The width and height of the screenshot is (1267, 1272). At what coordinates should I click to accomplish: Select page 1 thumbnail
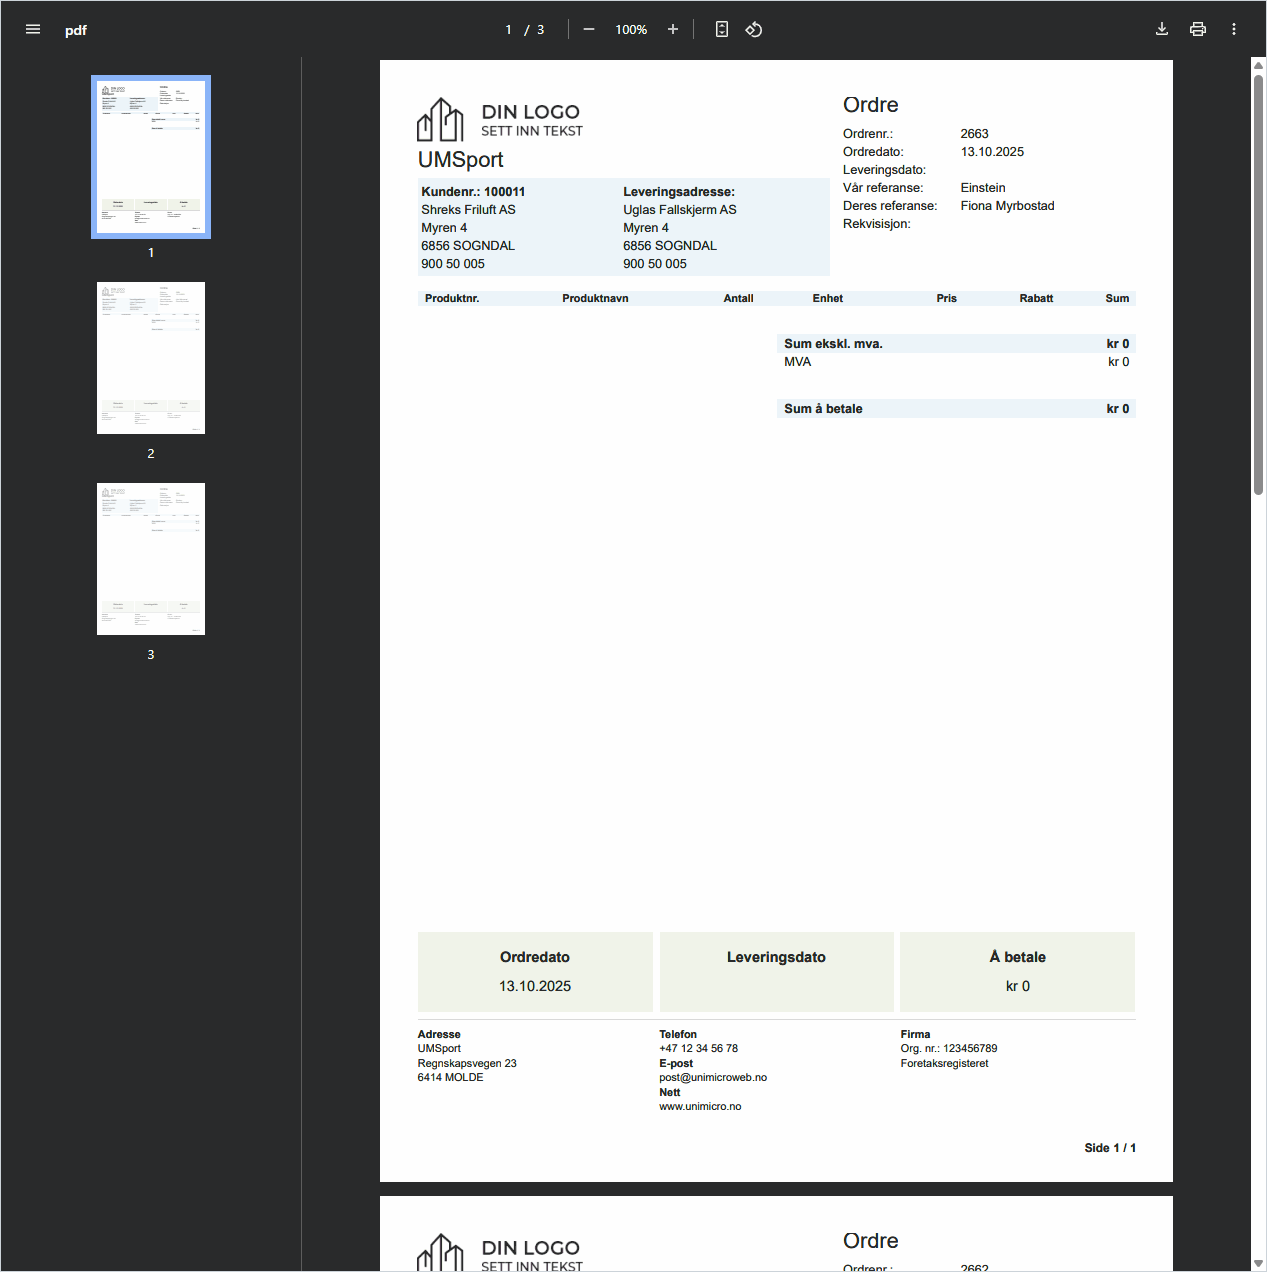click(151, 157)
